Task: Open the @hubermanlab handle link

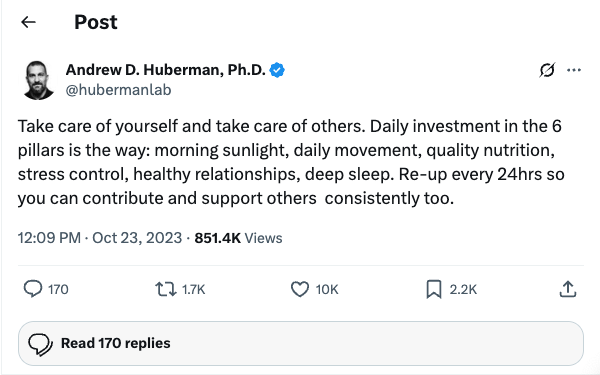Action: pos(118,90)
